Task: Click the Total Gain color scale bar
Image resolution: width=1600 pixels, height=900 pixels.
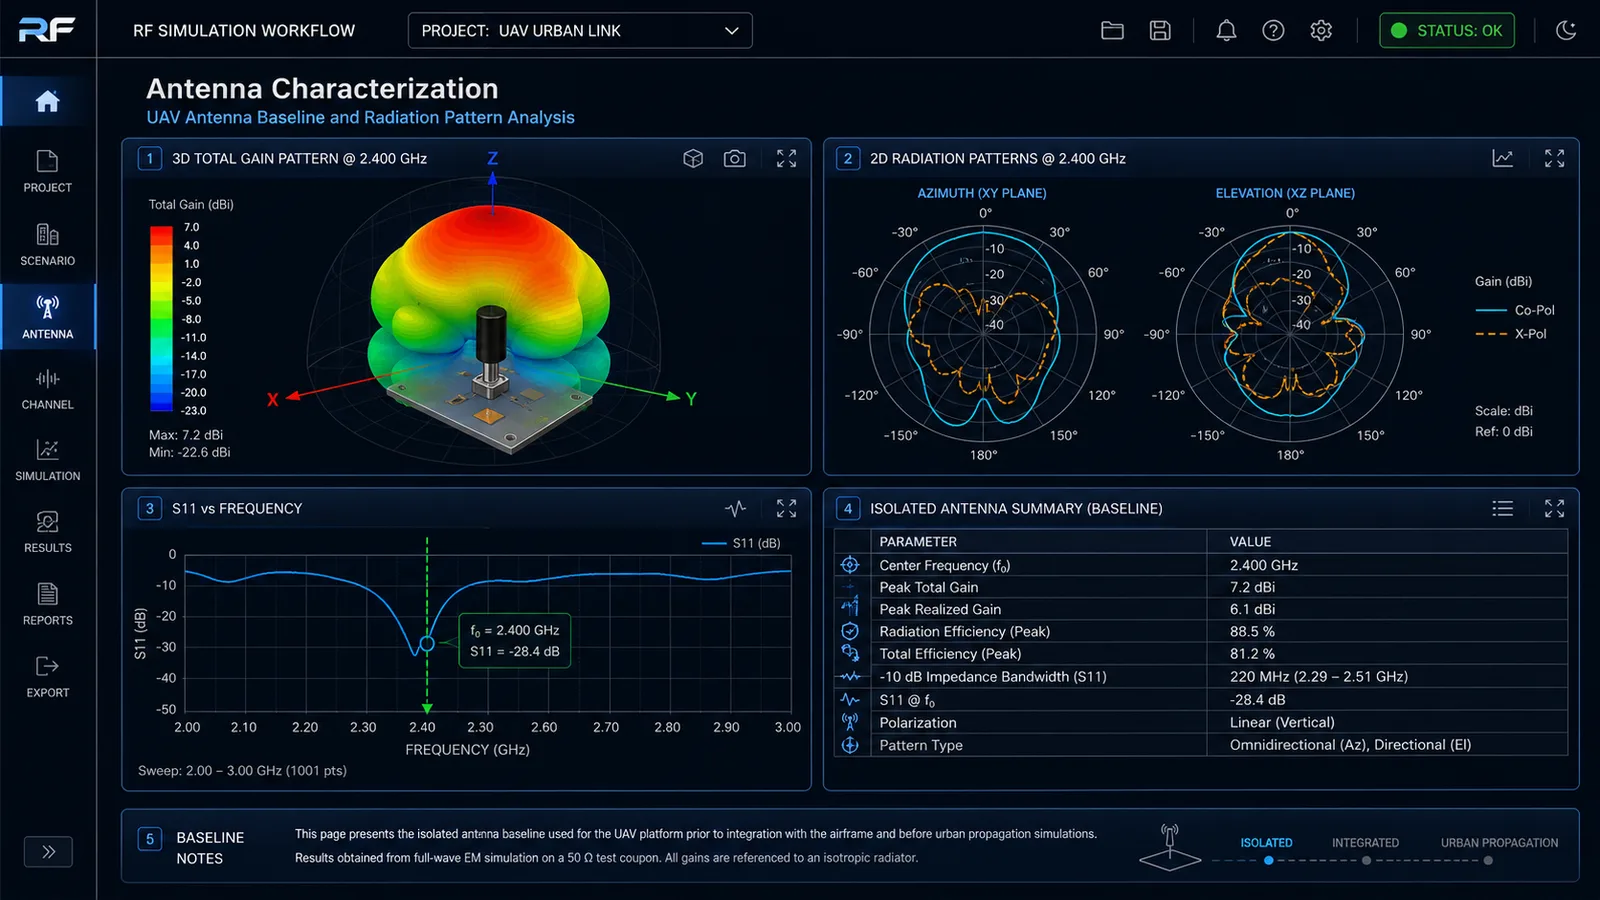Action: [x=161, y=319]
